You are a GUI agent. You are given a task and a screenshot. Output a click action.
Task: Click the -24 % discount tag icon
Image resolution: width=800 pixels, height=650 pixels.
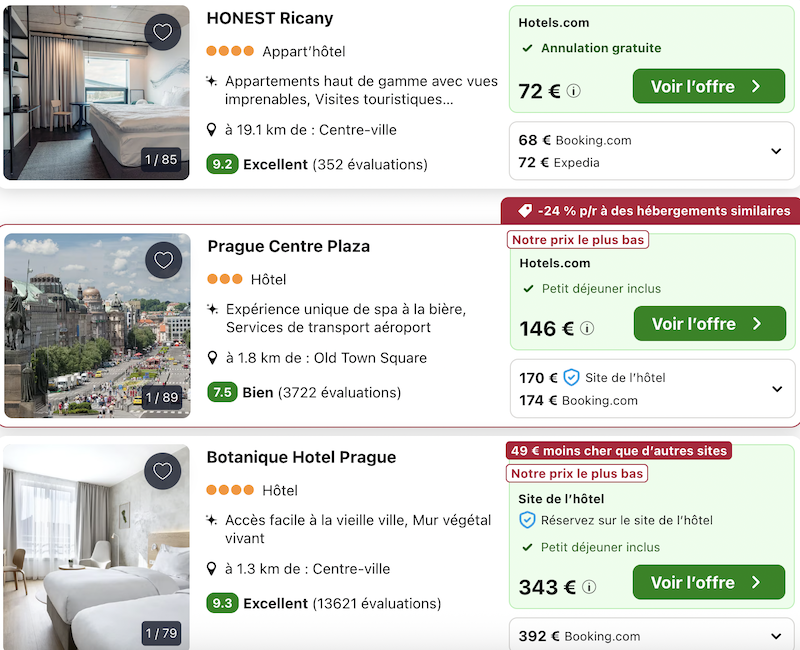(524, 211)
